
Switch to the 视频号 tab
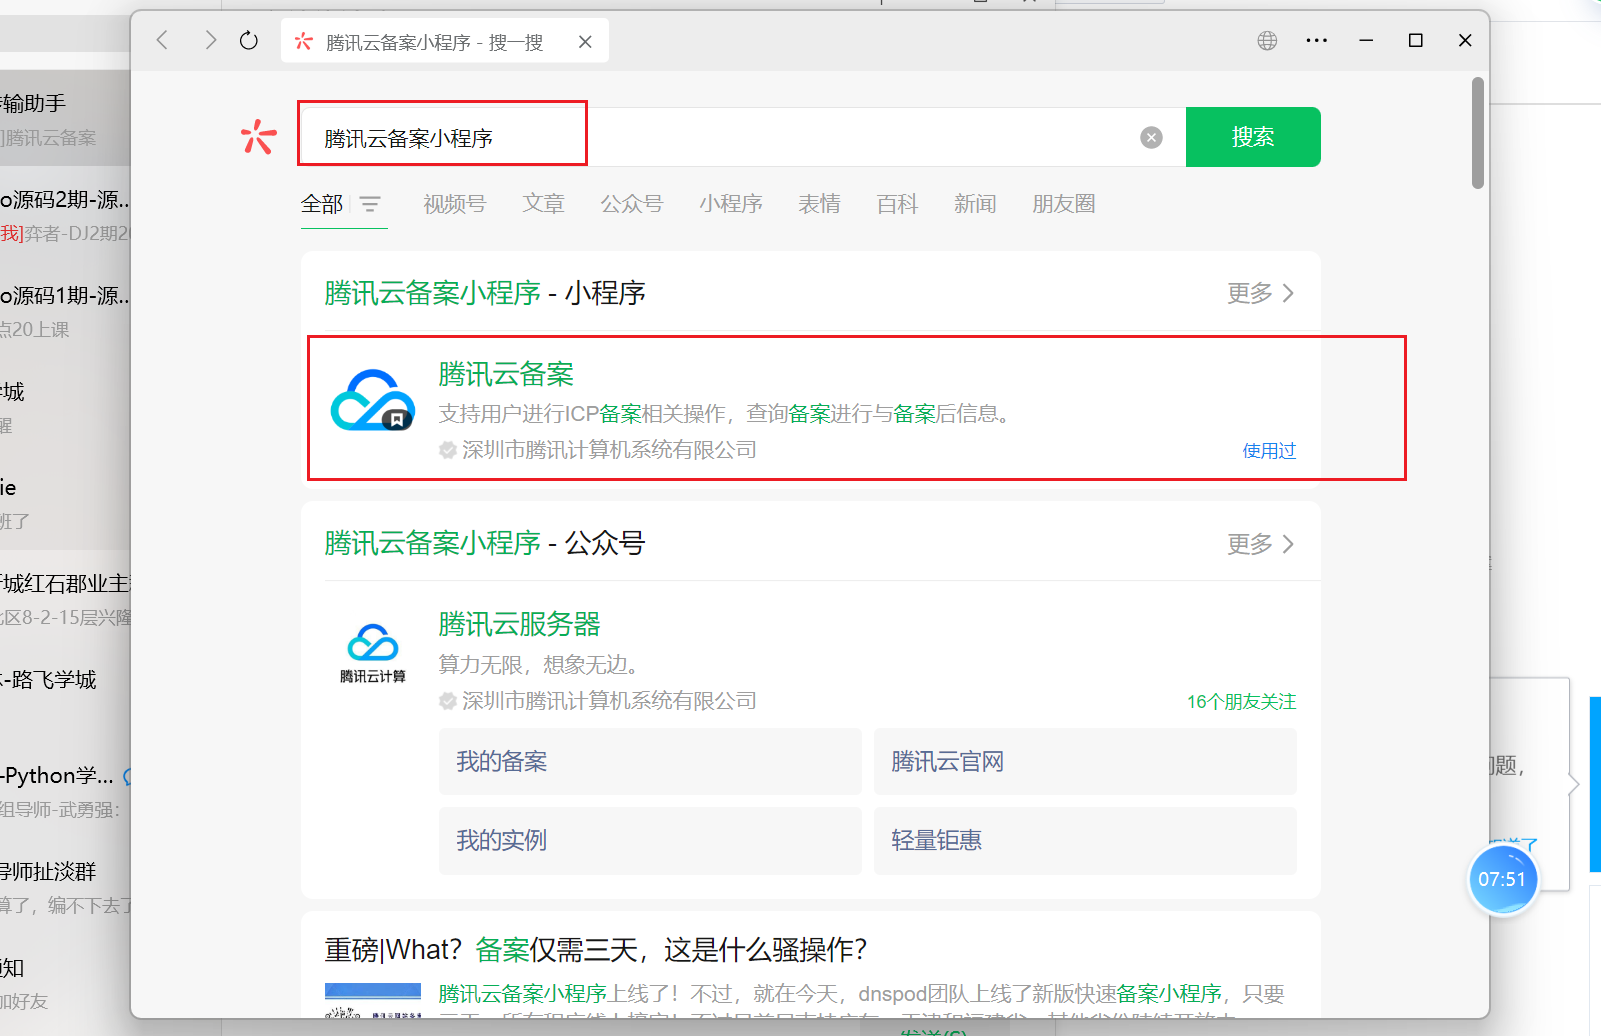point(454,204)
